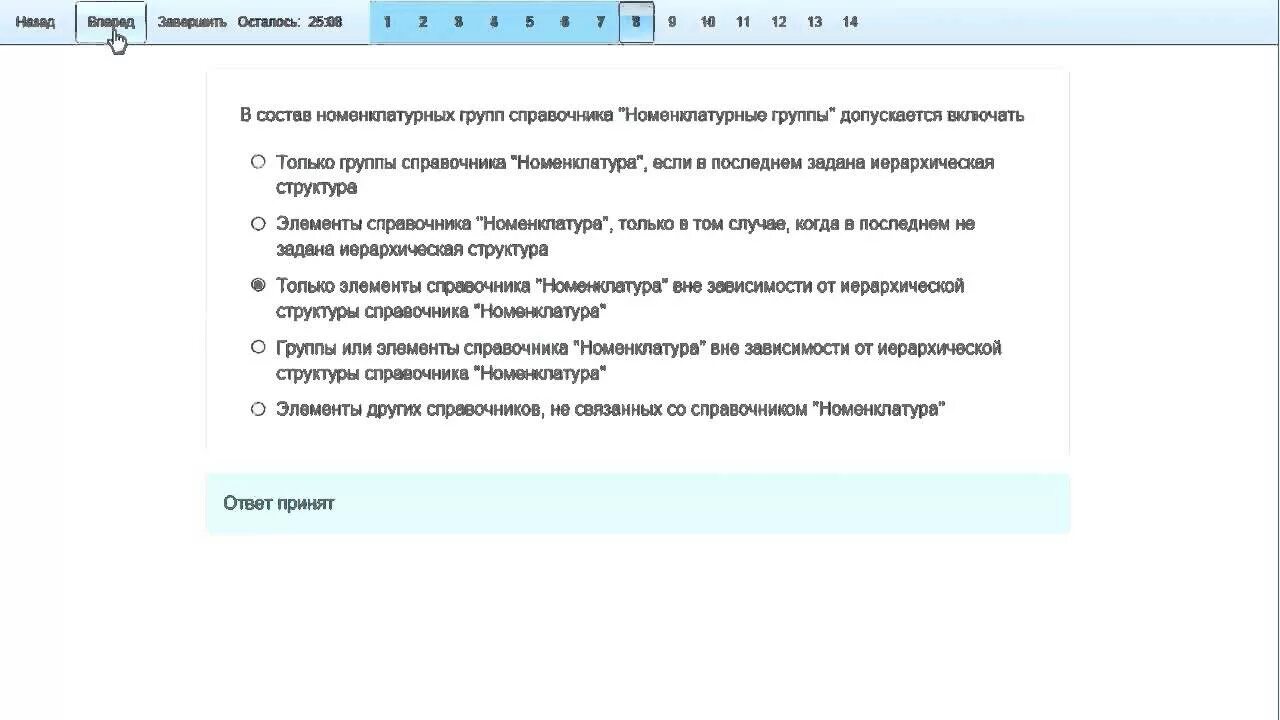The width and height of the screenshot is (1280, 720).
Task: Jump to question 1
Action: click(387, 22)
